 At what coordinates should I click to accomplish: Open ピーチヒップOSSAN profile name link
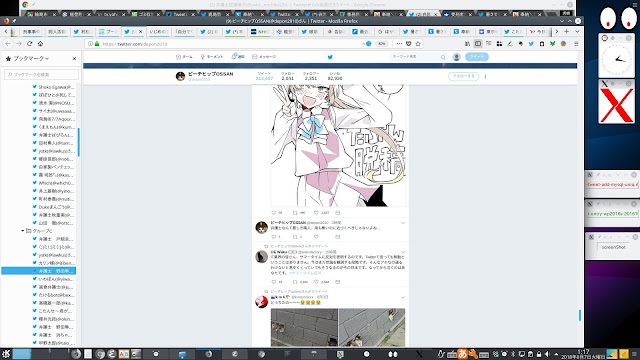[x=210, y=74]
